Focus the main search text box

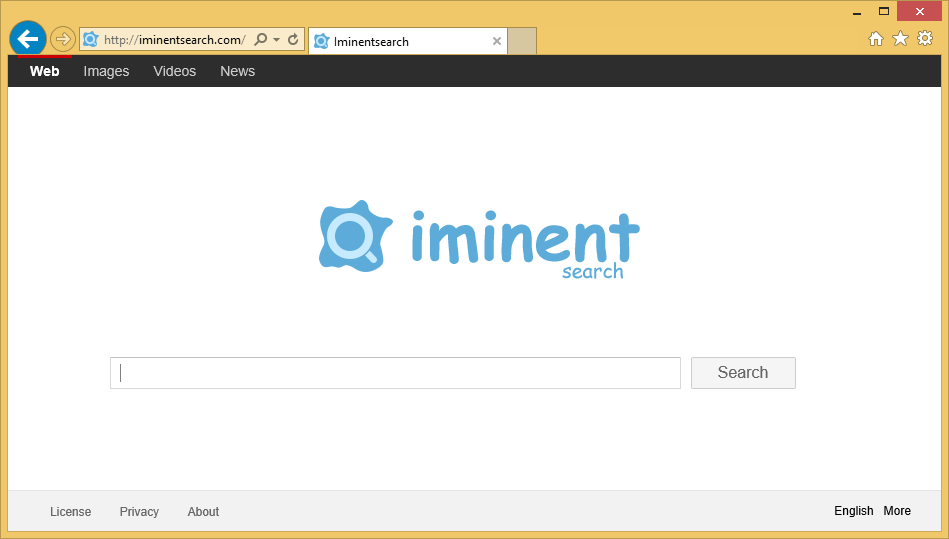point(395,373)
